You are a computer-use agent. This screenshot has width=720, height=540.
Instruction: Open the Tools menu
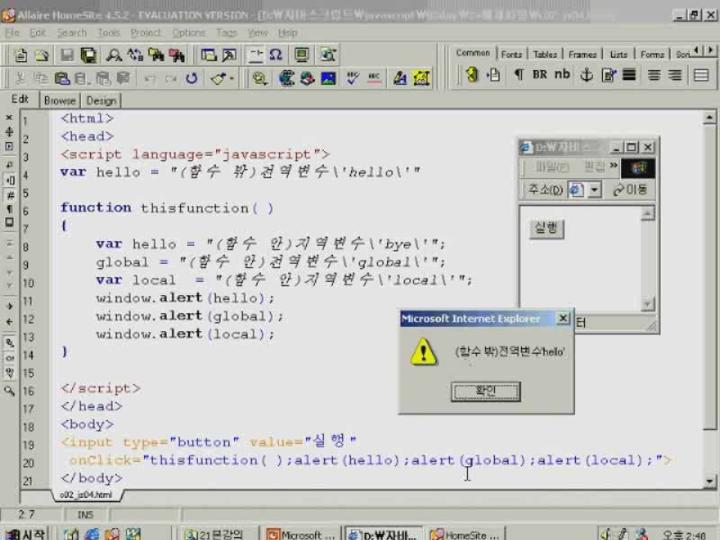click(108, 33)
